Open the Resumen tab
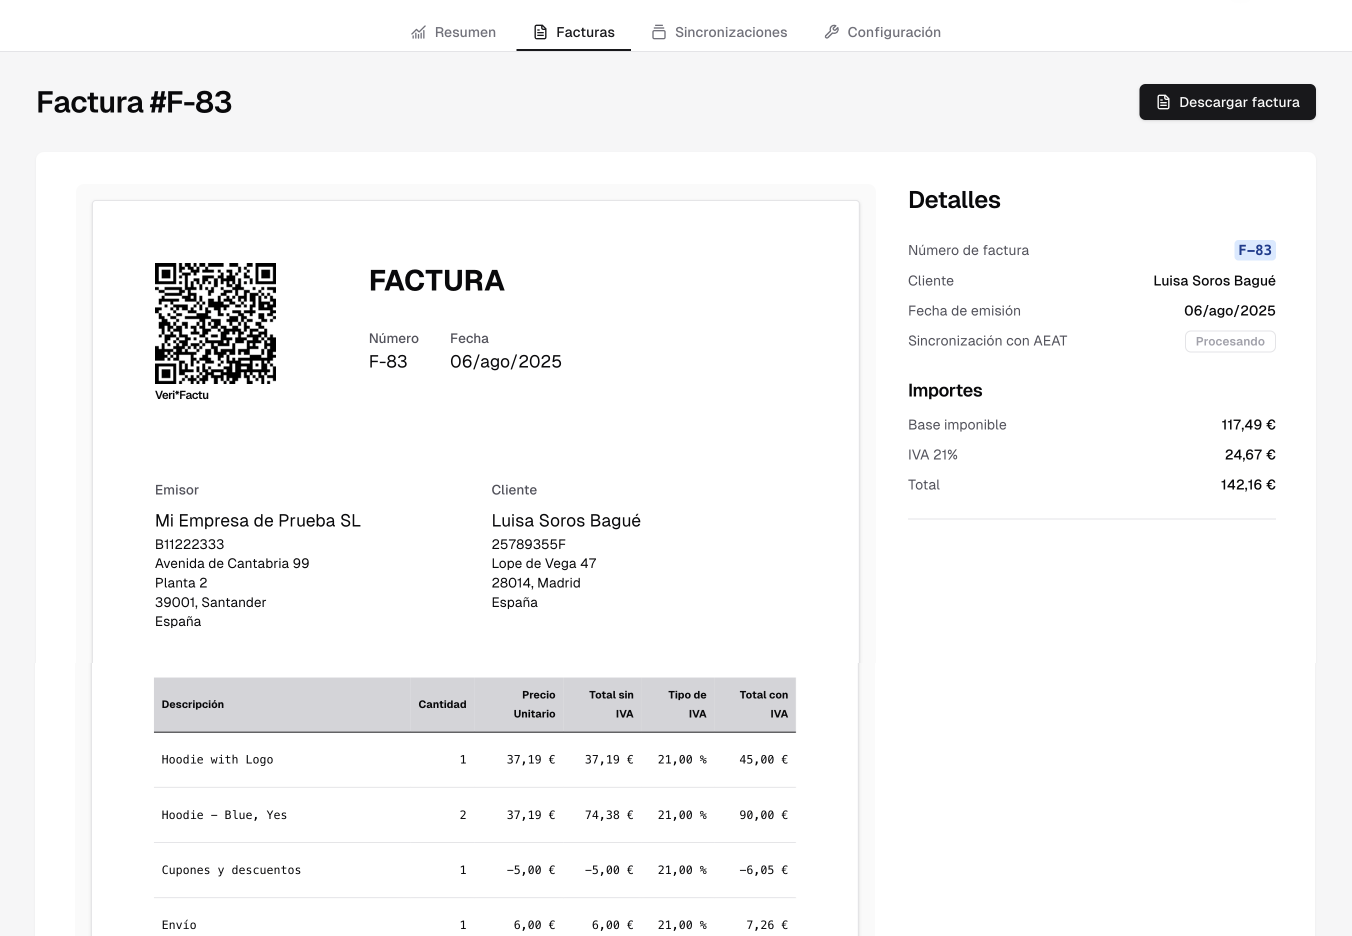 [465, 32]
